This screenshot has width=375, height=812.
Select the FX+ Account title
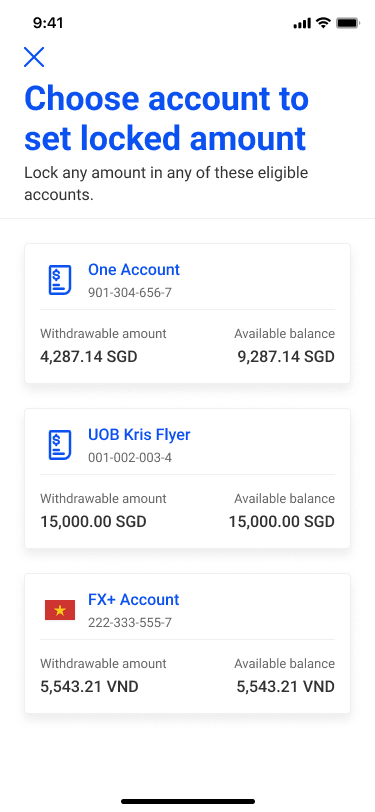pos(134,599)
